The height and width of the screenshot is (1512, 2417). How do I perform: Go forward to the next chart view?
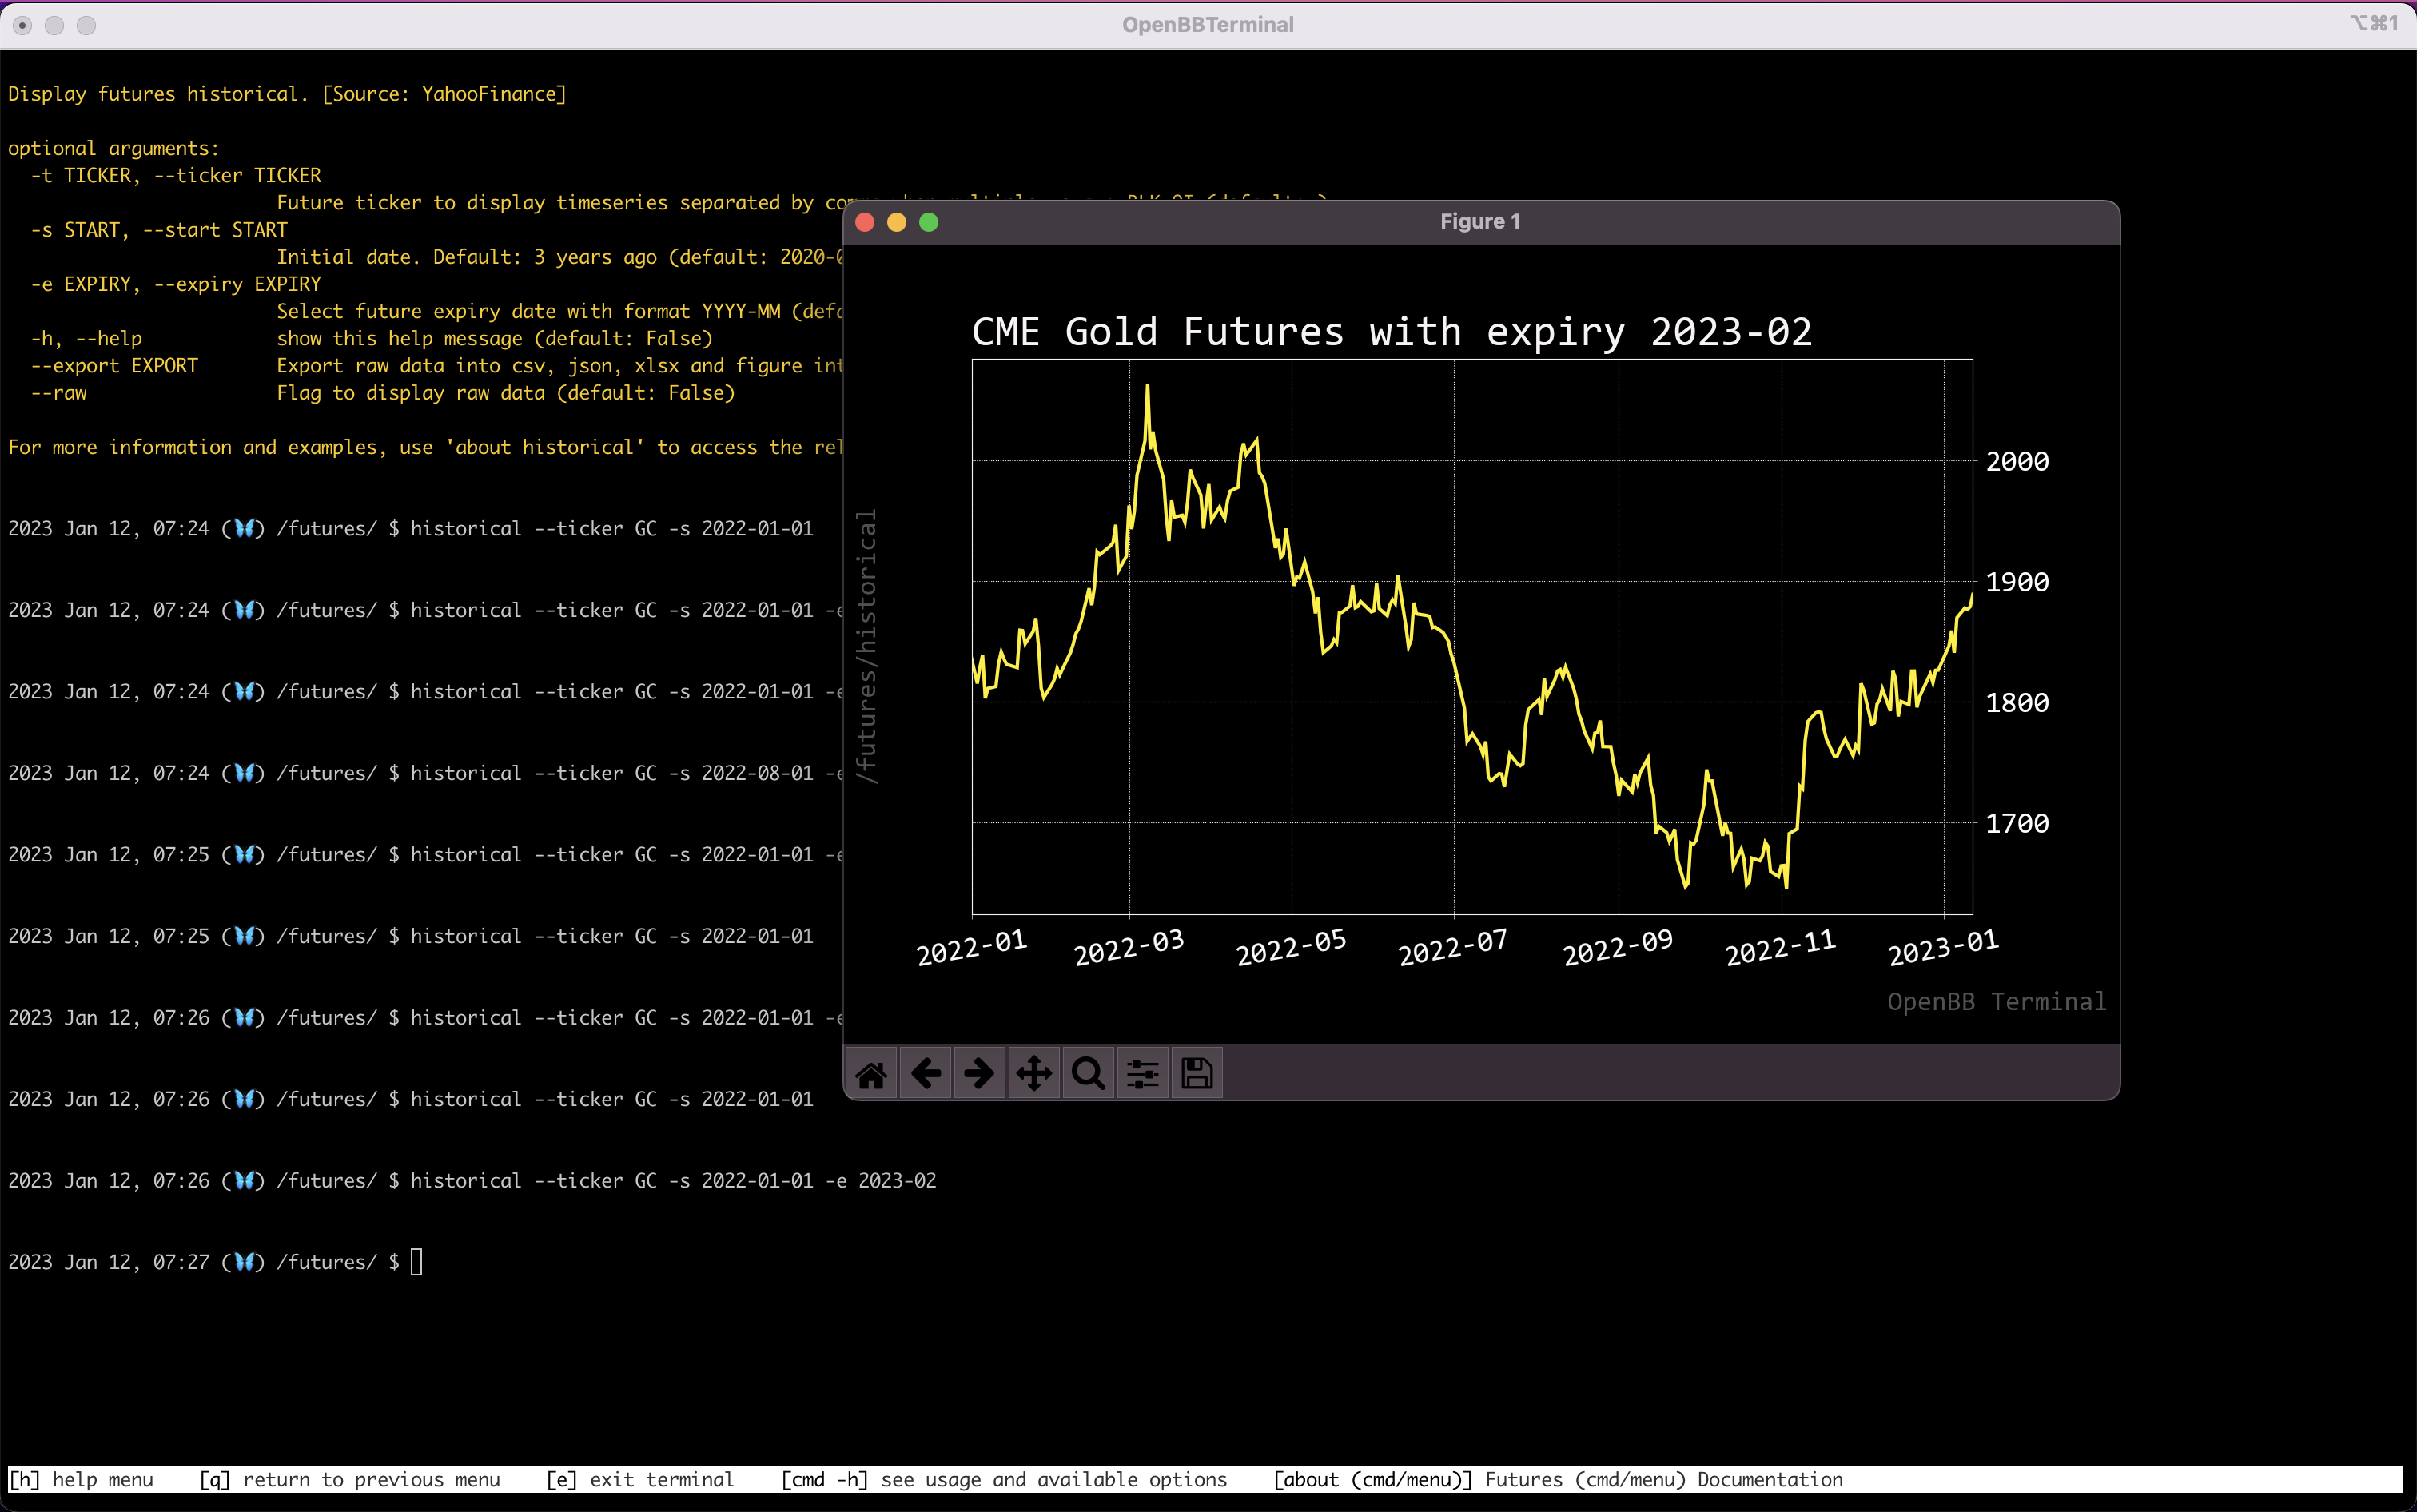click(x=978, y=1072)
